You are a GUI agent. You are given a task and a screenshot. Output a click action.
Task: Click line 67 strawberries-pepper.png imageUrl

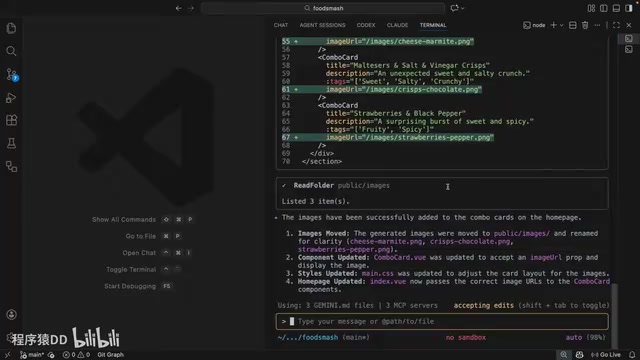pos(410,138)
